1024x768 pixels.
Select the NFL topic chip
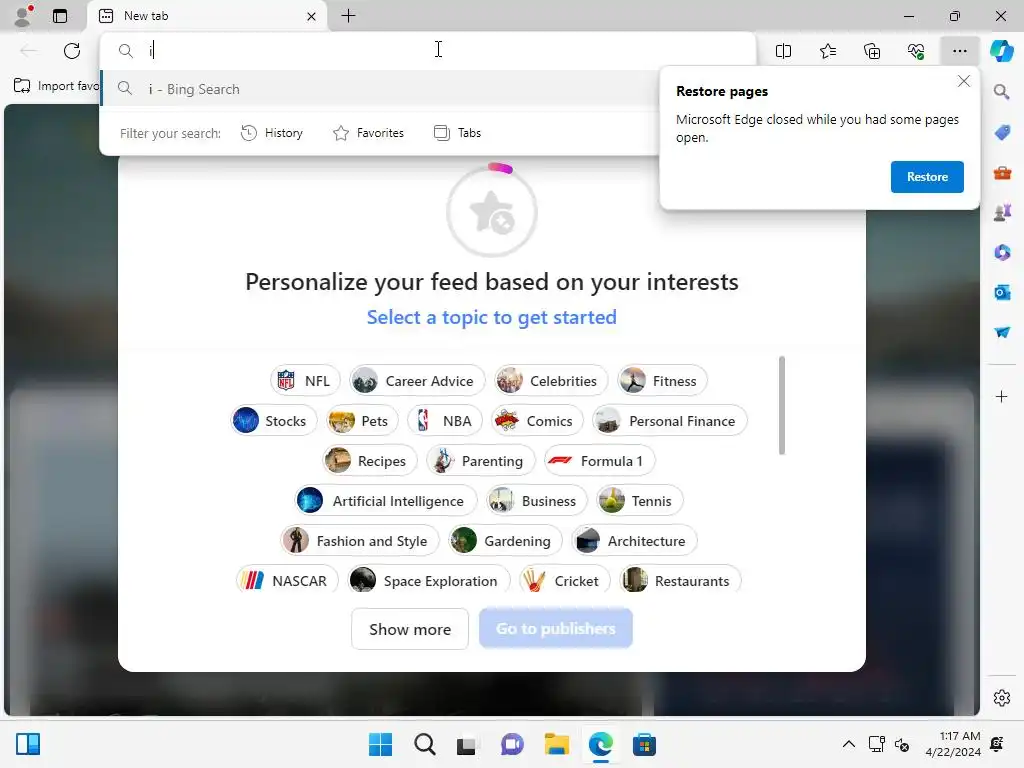(x=305, y=381)
